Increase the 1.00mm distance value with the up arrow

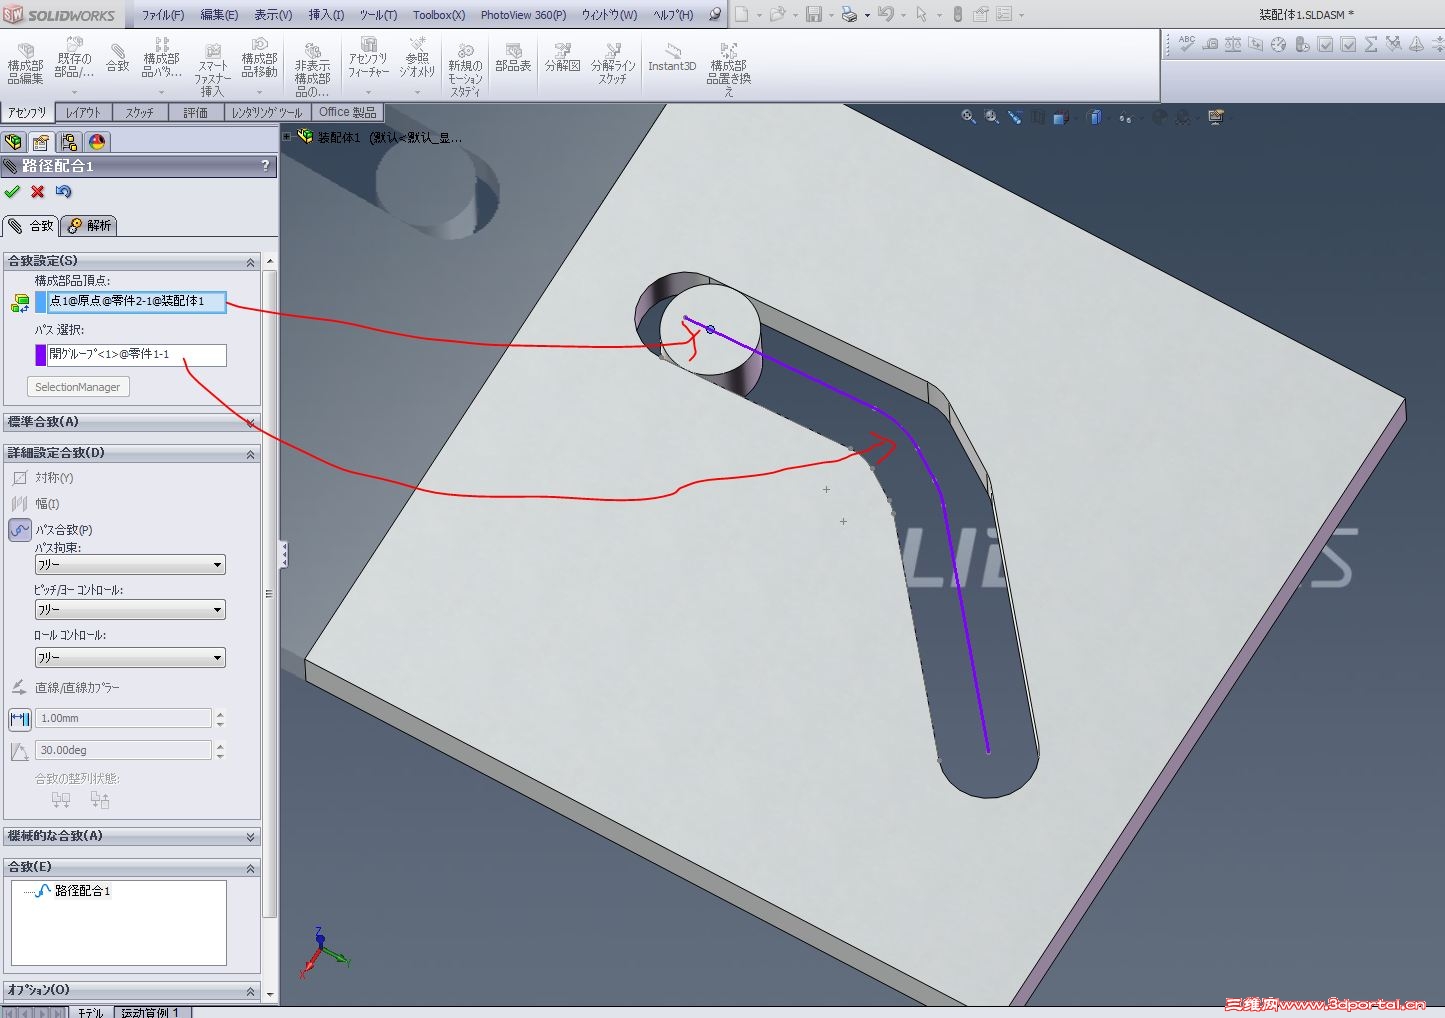[x=220, y=714]
